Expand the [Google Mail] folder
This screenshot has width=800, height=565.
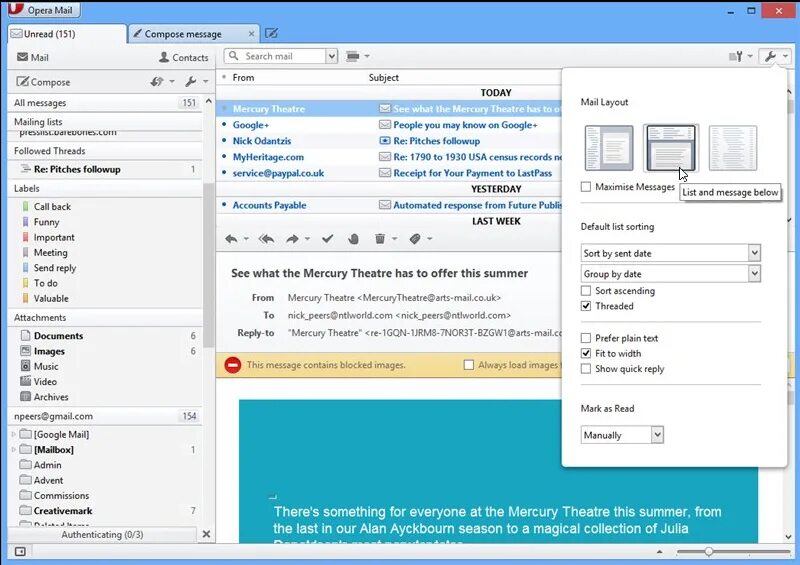click(13, 434)
